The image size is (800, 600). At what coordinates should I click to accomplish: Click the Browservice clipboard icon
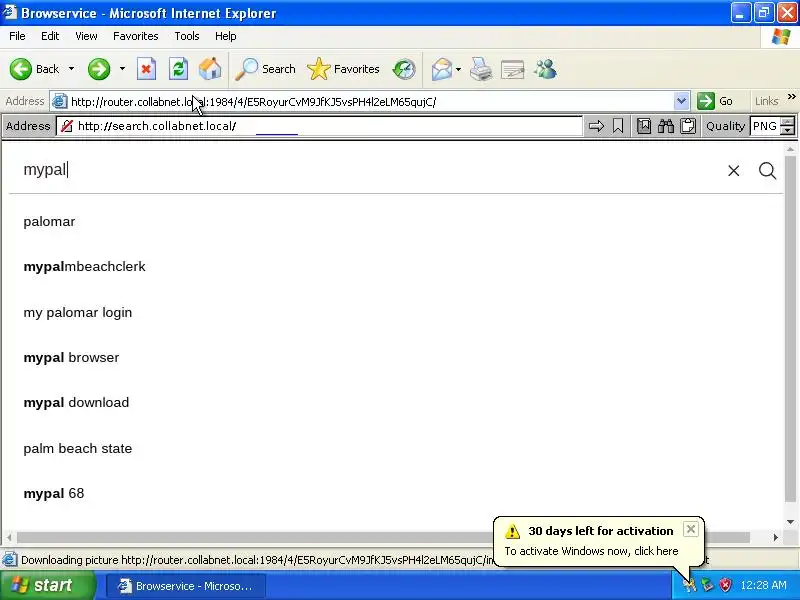[x=688, y=126]
